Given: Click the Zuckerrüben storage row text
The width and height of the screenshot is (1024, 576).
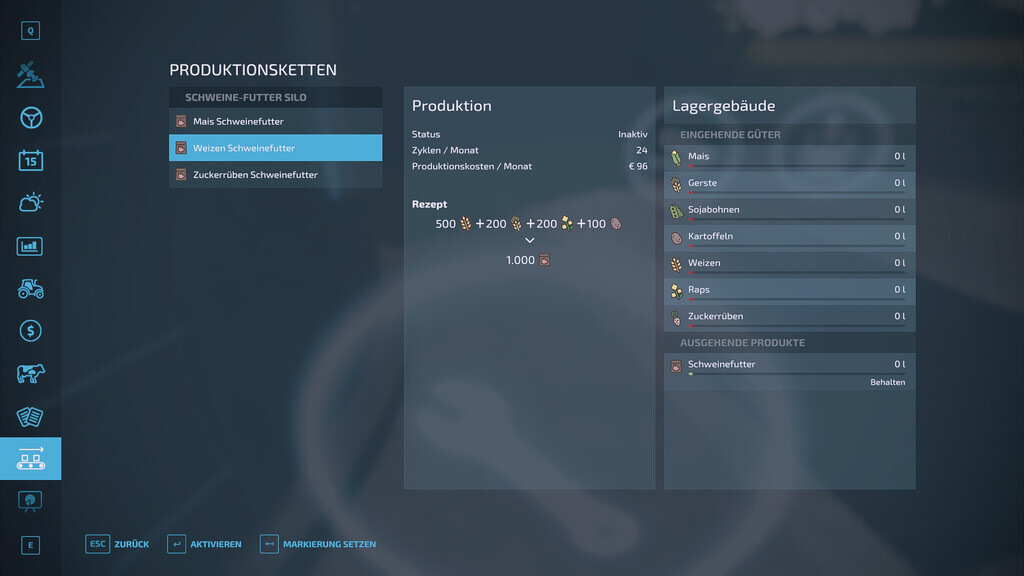Looking at the screenshot, I should [715, 316].
